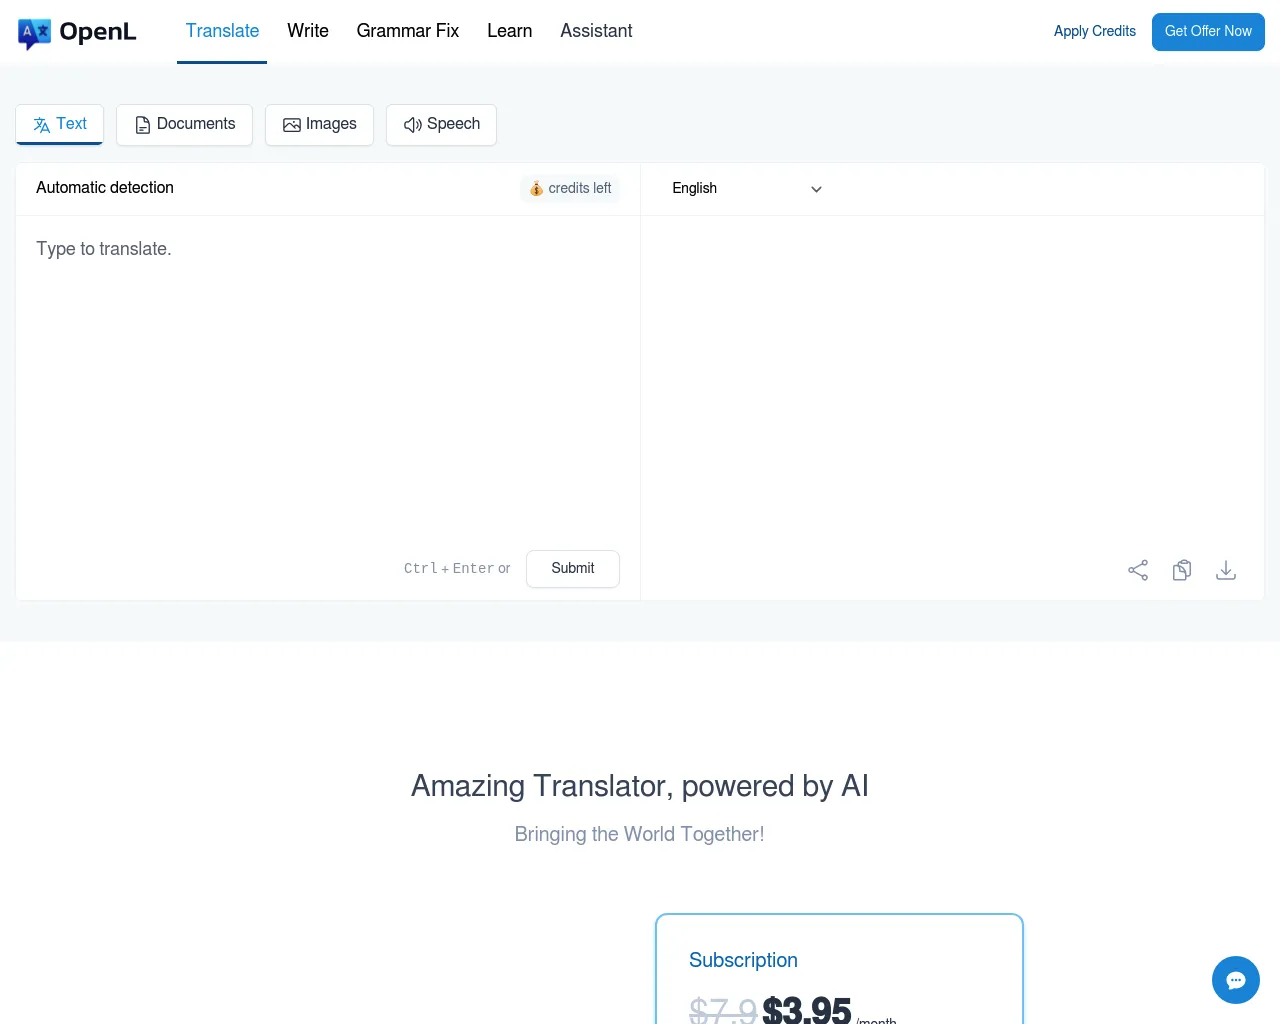Open the Apply Credits link
Viewport: 1280px width, 1024px height.
pyautogui.click(x=1094, y=31)
